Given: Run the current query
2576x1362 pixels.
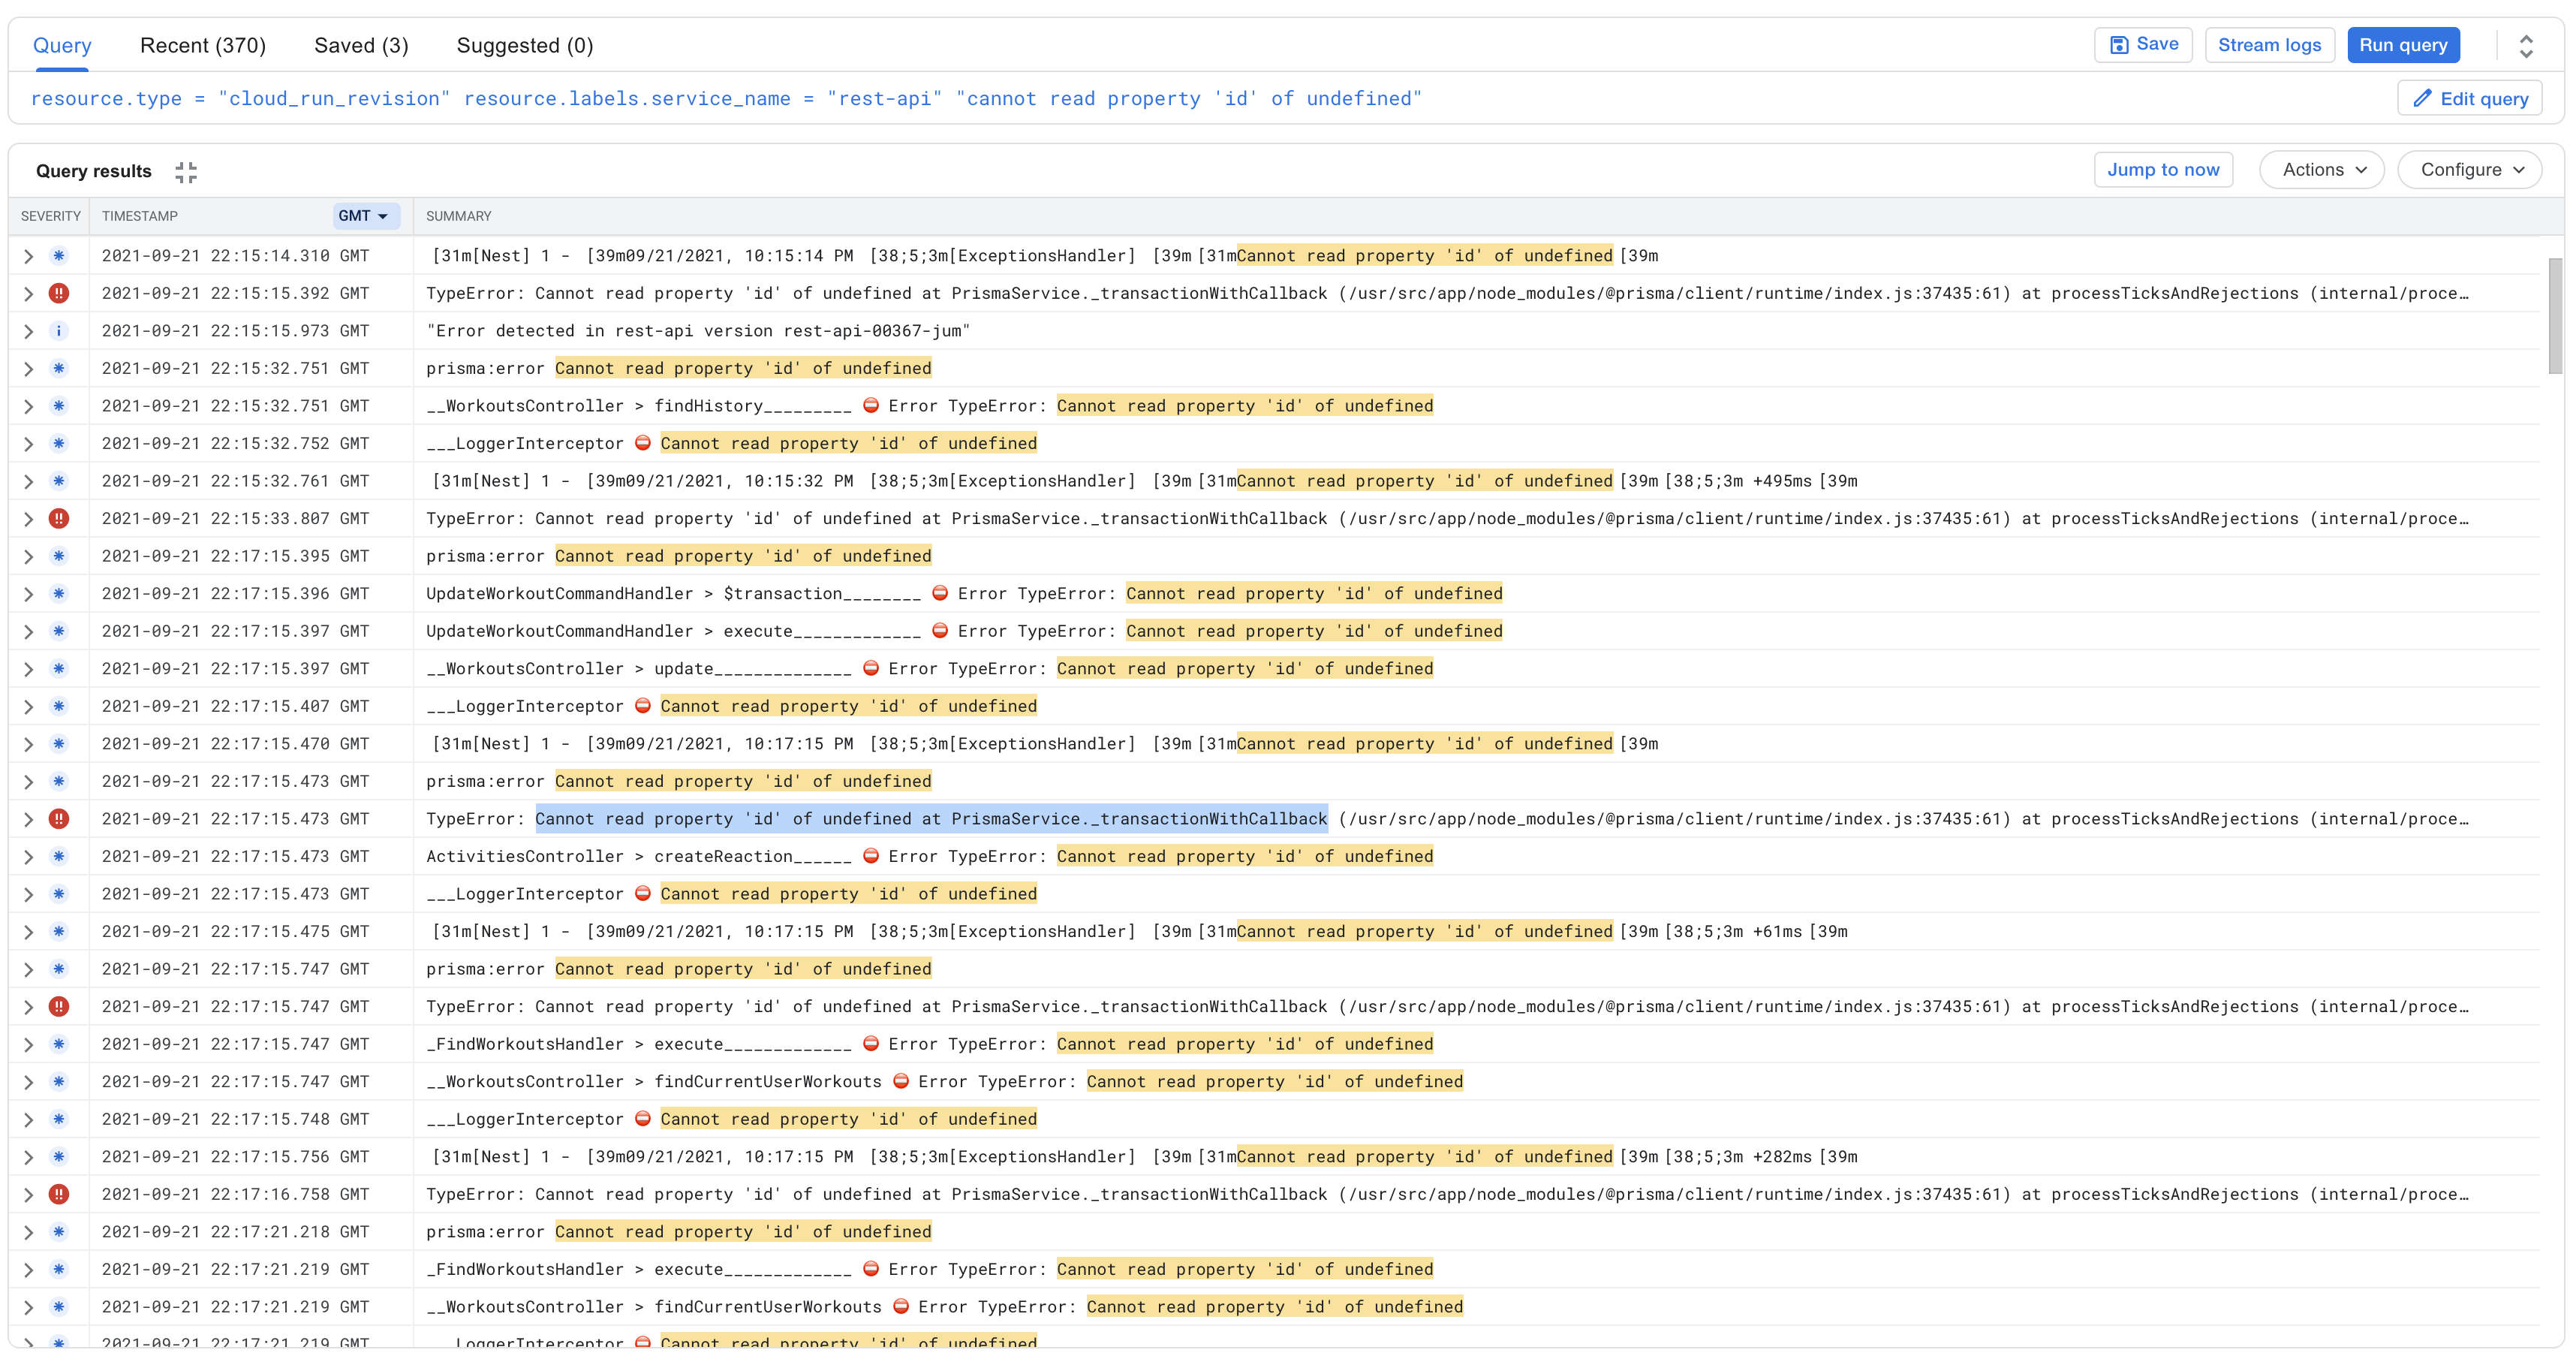Looking at the screenshot, I should [x=2403, y=44].
